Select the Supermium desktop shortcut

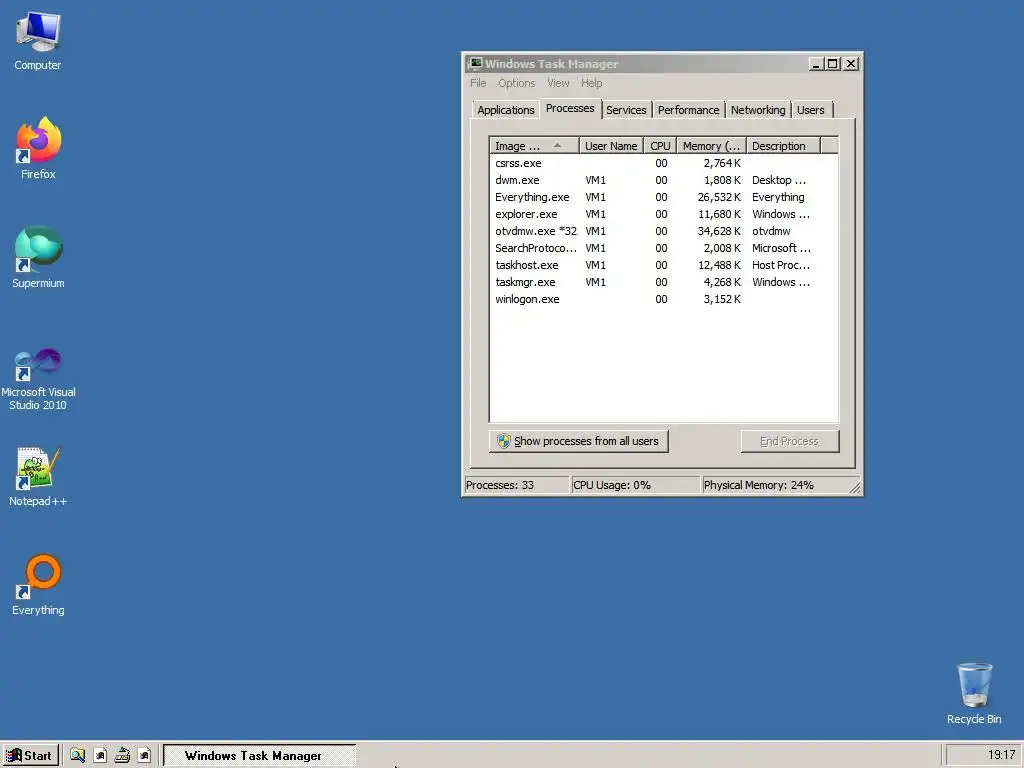tap(38, 257)
